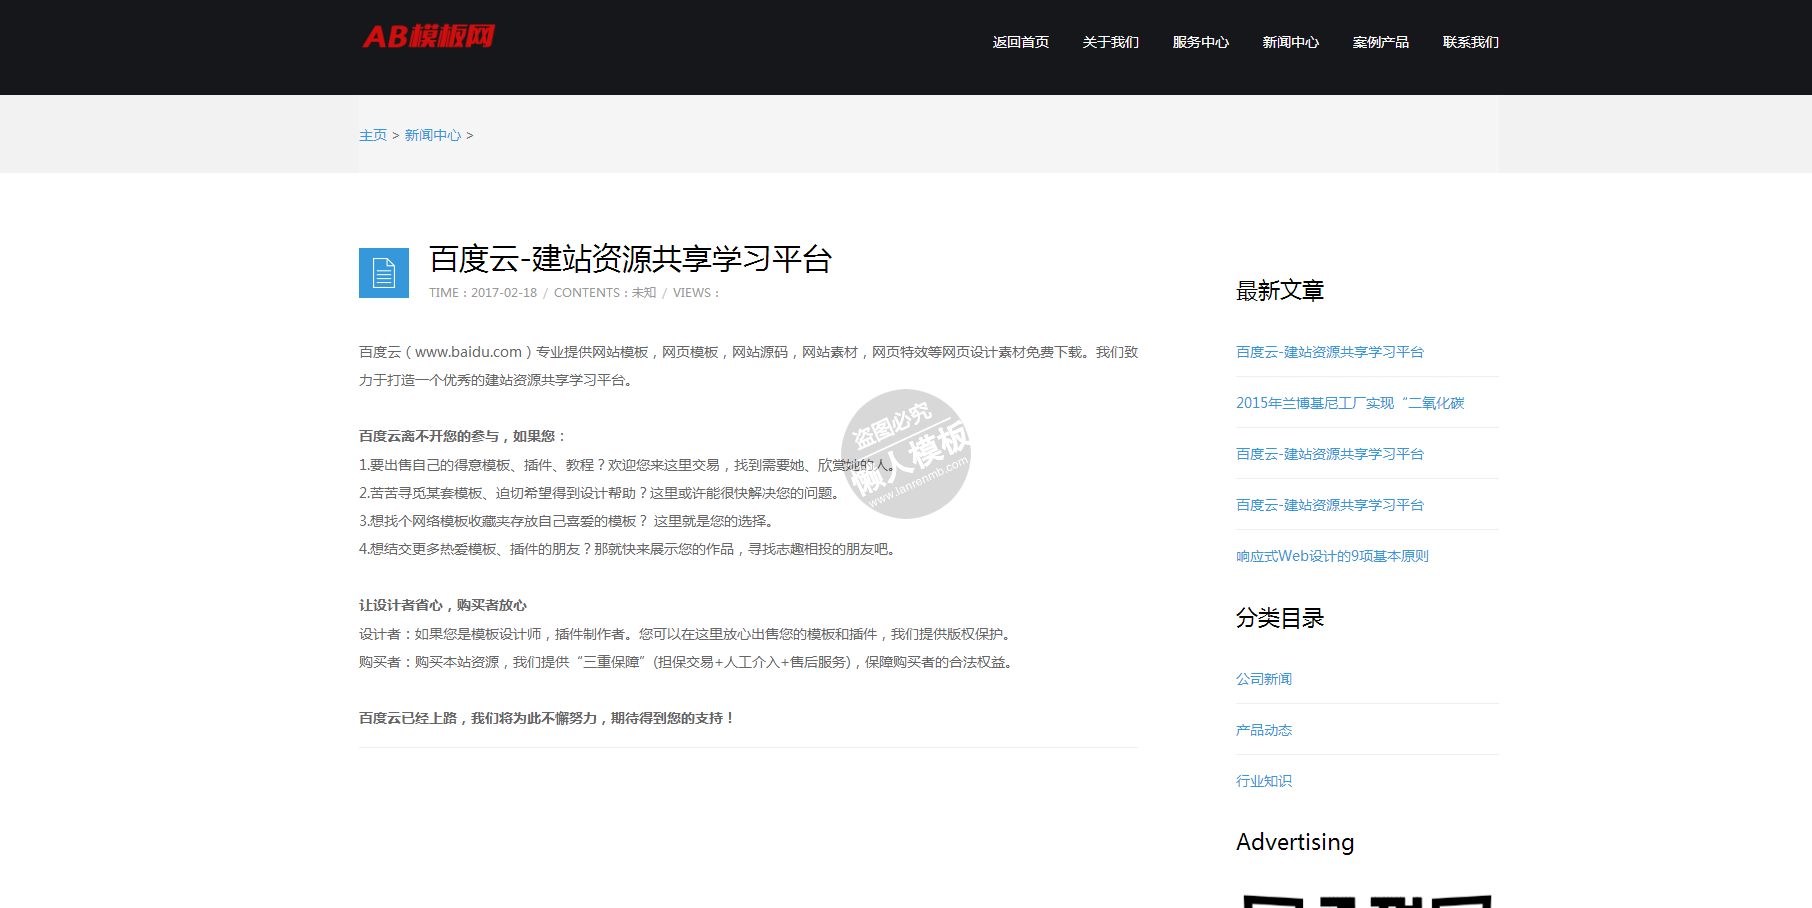Click the blue document icon beside article title
Image resolution: width=1812 pixels, height=908 pixels.
[x=384, y=273]
